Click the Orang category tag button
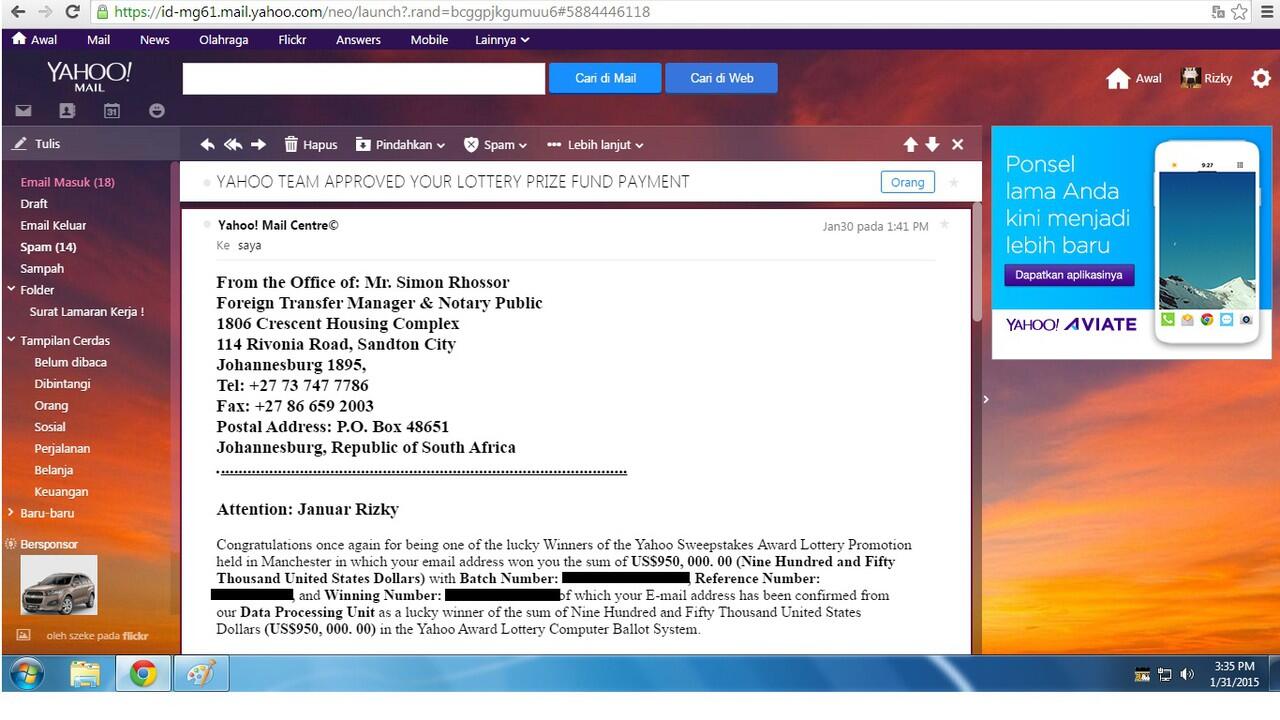This screenshot has height=720, width=1280. pos(907,183)
